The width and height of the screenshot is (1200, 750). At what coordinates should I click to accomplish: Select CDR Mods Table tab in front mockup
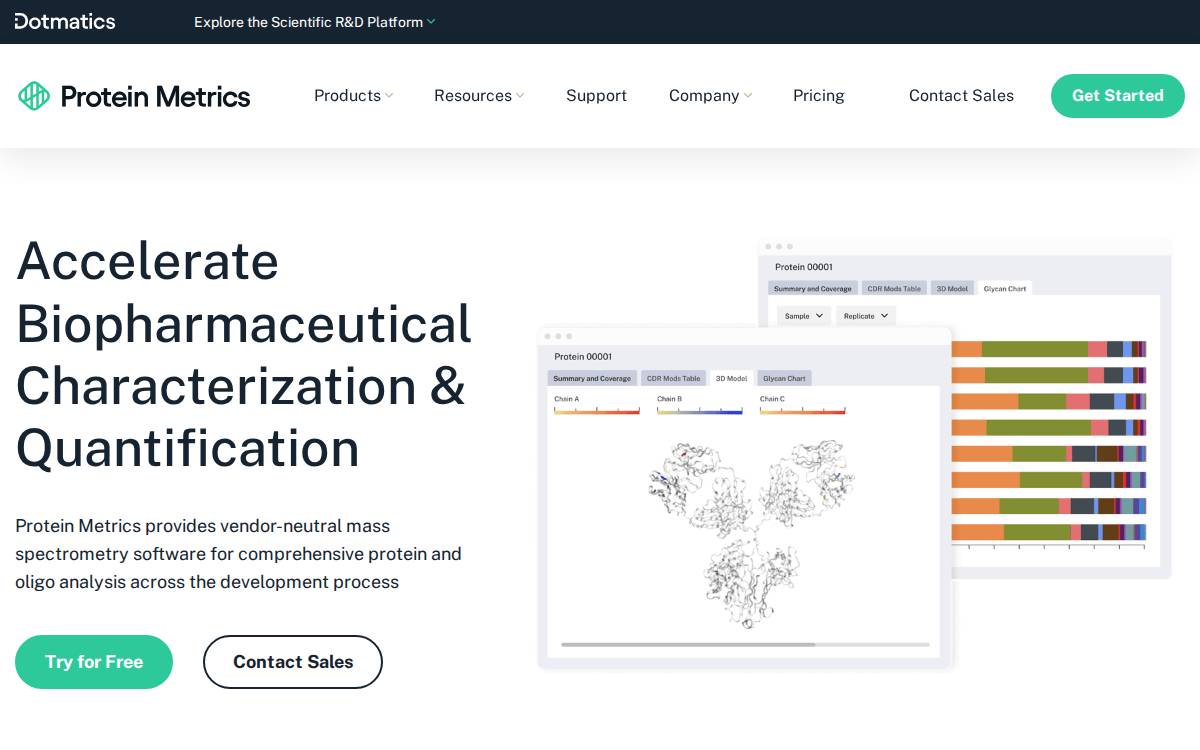coord(673,379)
